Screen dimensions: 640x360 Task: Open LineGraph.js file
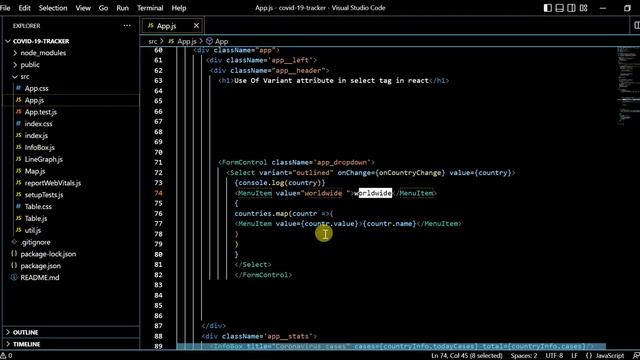pos(43,159)
